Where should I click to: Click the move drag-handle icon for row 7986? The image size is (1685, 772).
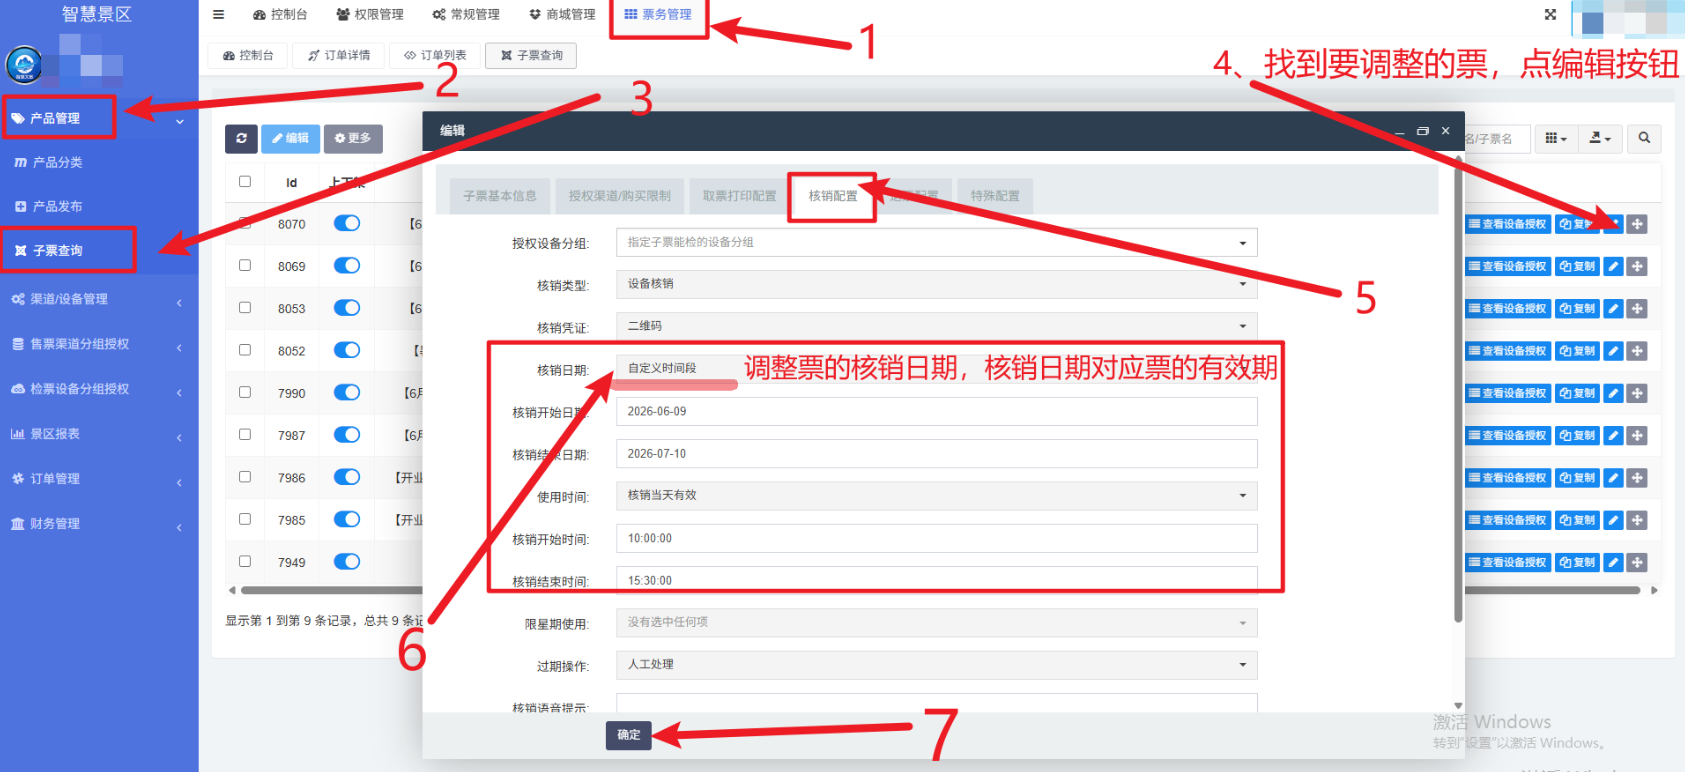pyautogui.click(x=1637, y=478)
